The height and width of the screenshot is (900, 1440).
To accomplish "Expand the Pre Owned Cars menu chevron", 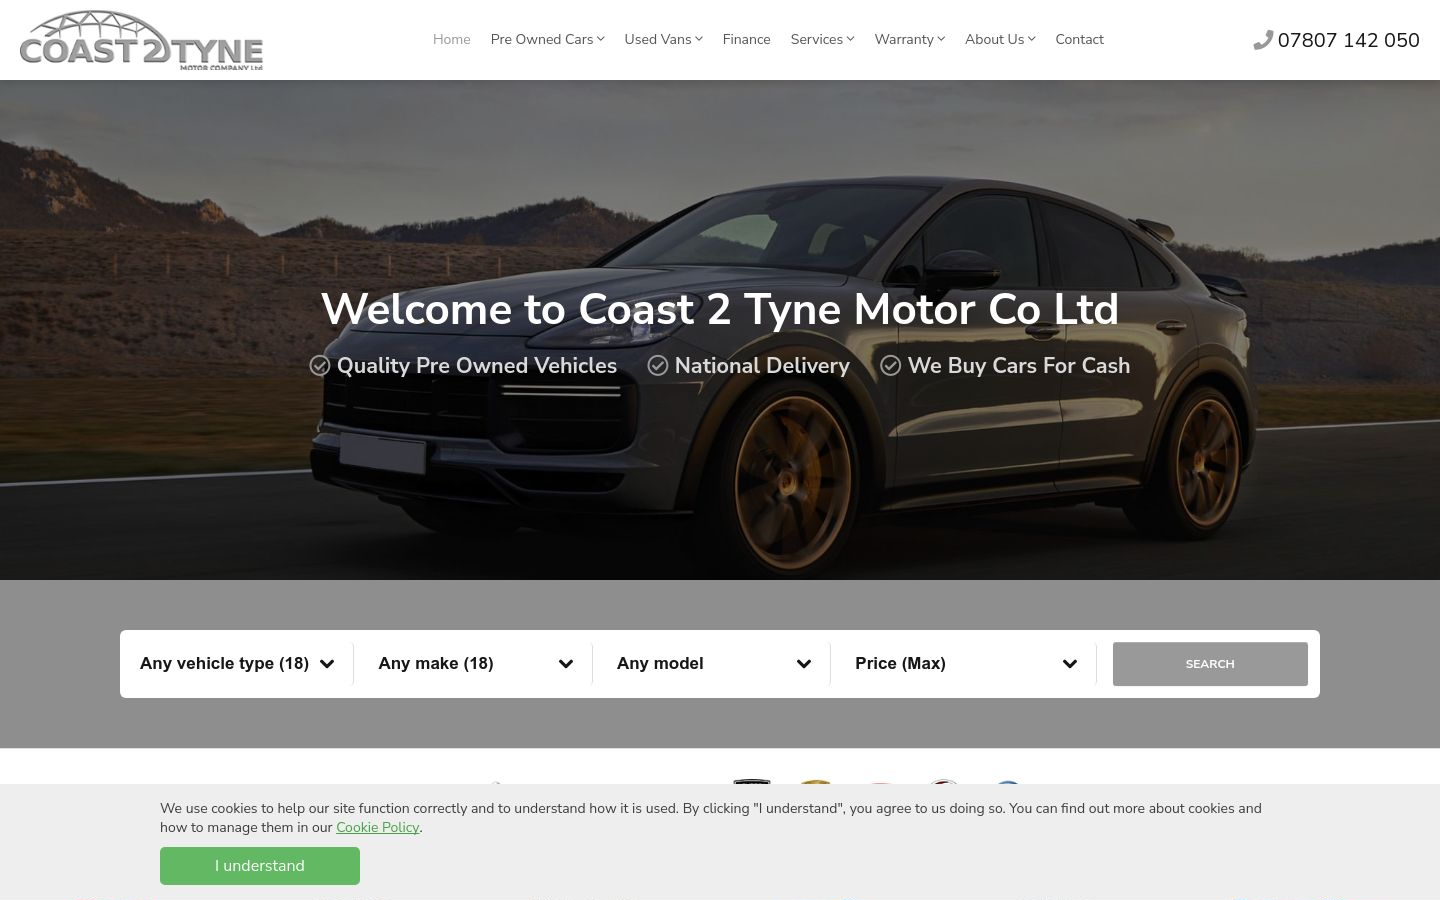I will tap(601, 39).
